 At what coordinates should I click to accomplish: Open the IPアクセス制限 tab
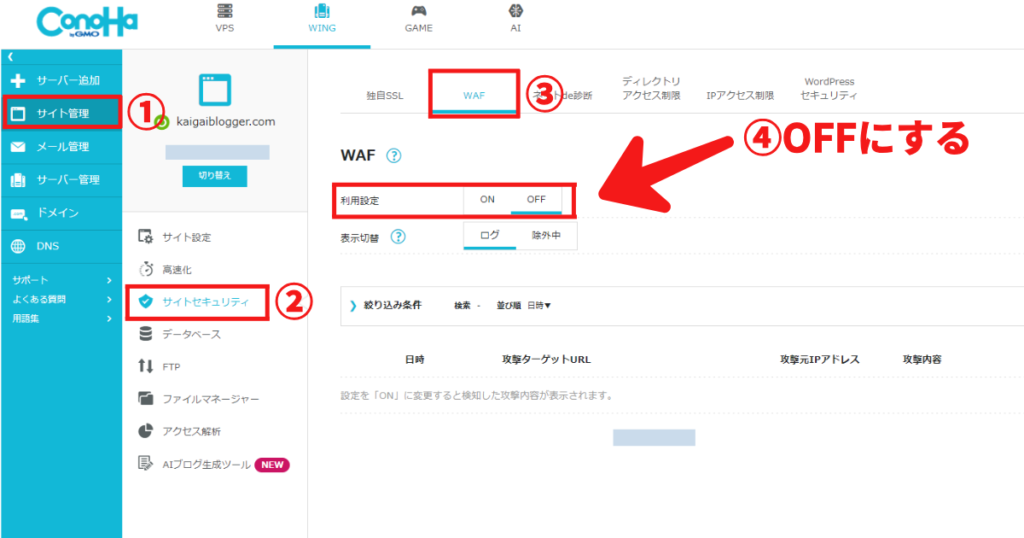[x=739, y=96]
